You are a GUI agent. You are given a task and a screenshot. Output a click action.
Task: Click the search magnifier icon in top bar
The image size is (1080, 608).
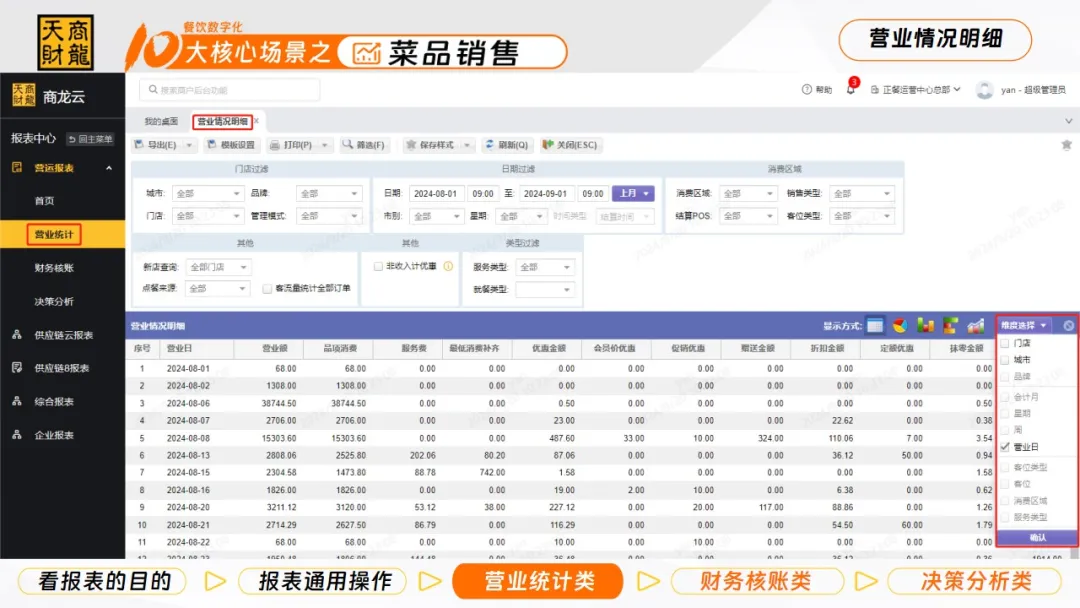(153, 90)
